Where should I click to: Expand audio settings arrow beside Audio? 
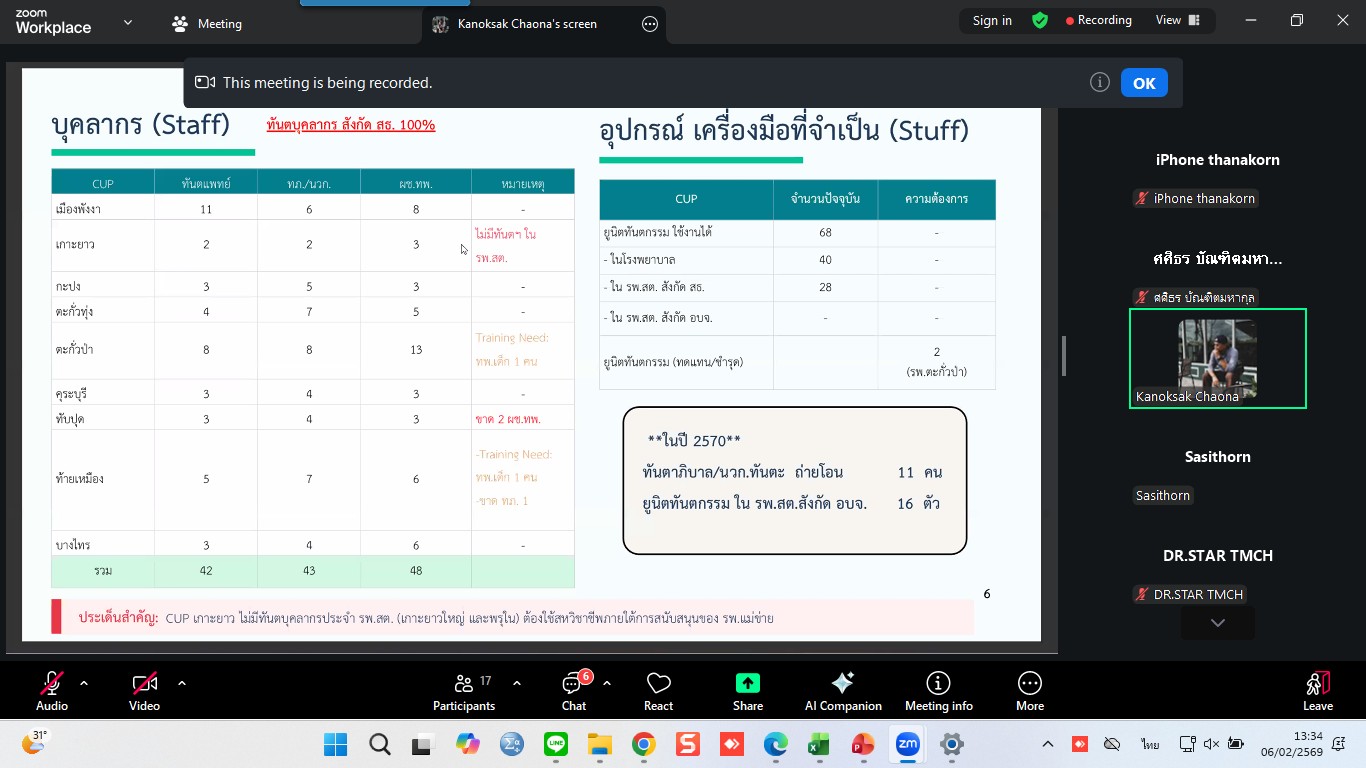[x=84, y=683]
